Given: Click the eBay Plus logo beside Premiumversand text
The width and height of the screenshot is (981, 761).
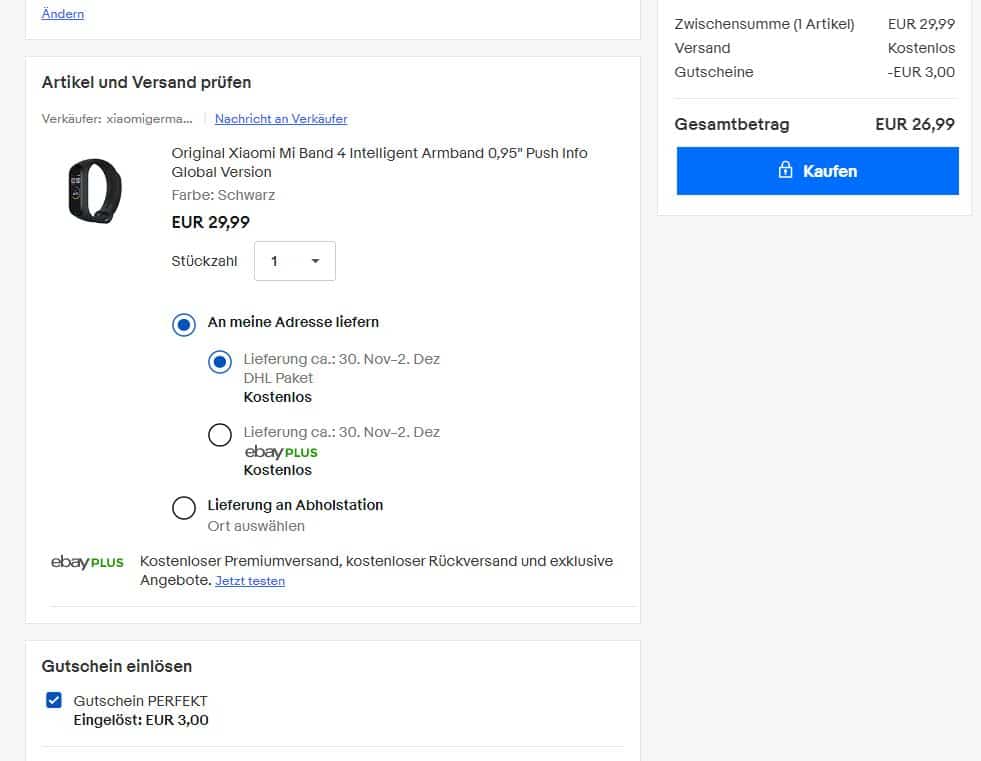Looking at the screenshot, I should click(87, 562).
